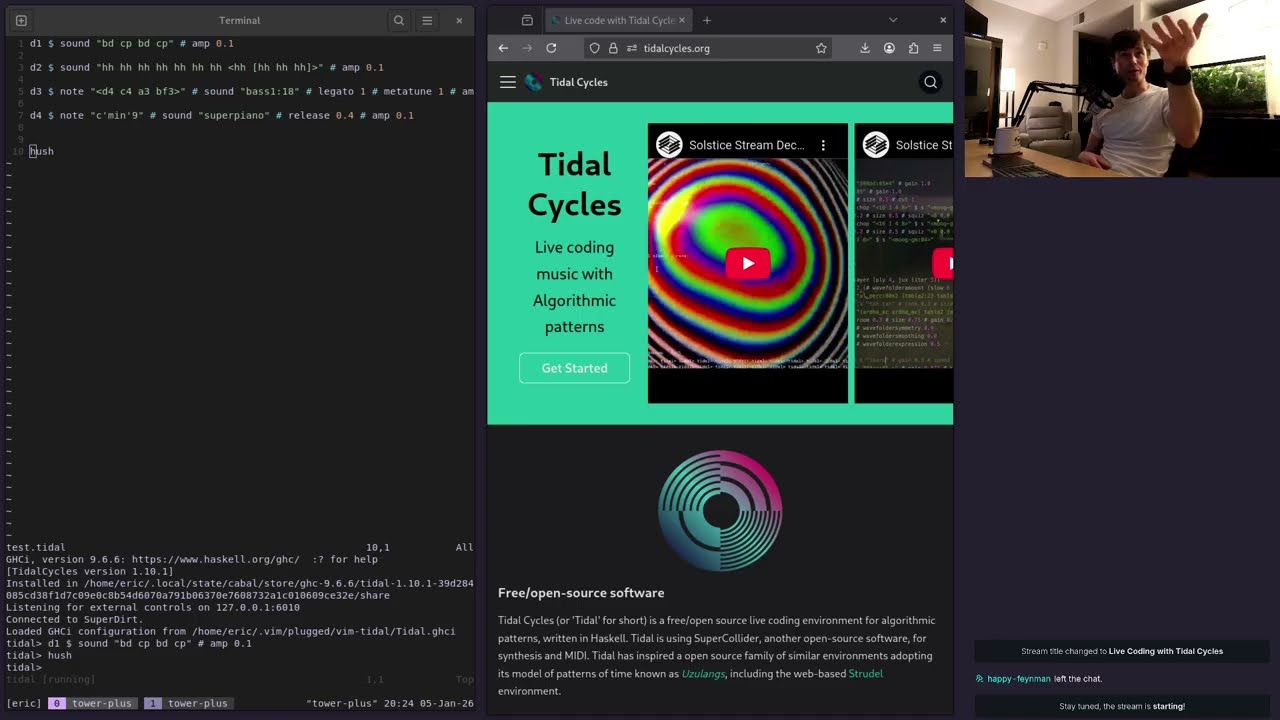
Task: Click the Free/open-source software heading
Action: point(581,593)
